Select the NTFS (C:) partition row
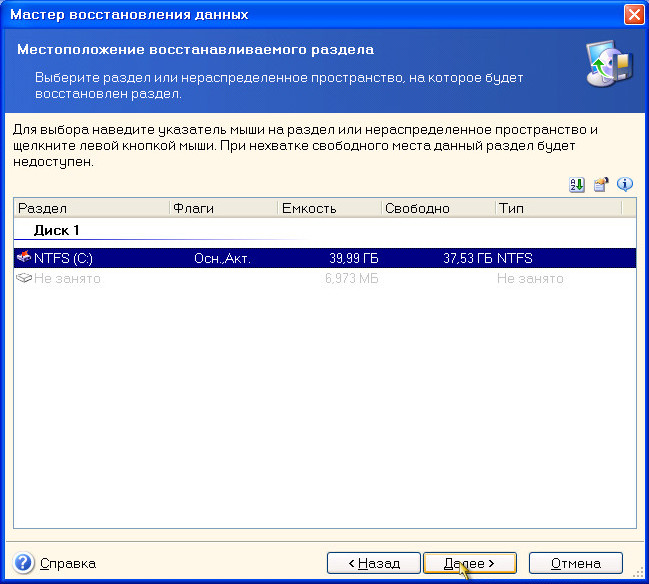The width and height of the screenshot is (649, 584). [x=325, y=258]
